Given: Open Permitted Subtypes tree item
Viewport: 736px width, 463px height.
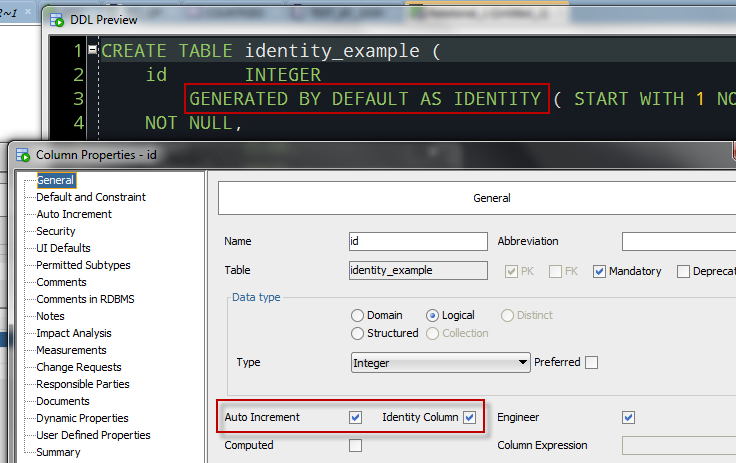Looking at the screenshot, I should point(83,265).
